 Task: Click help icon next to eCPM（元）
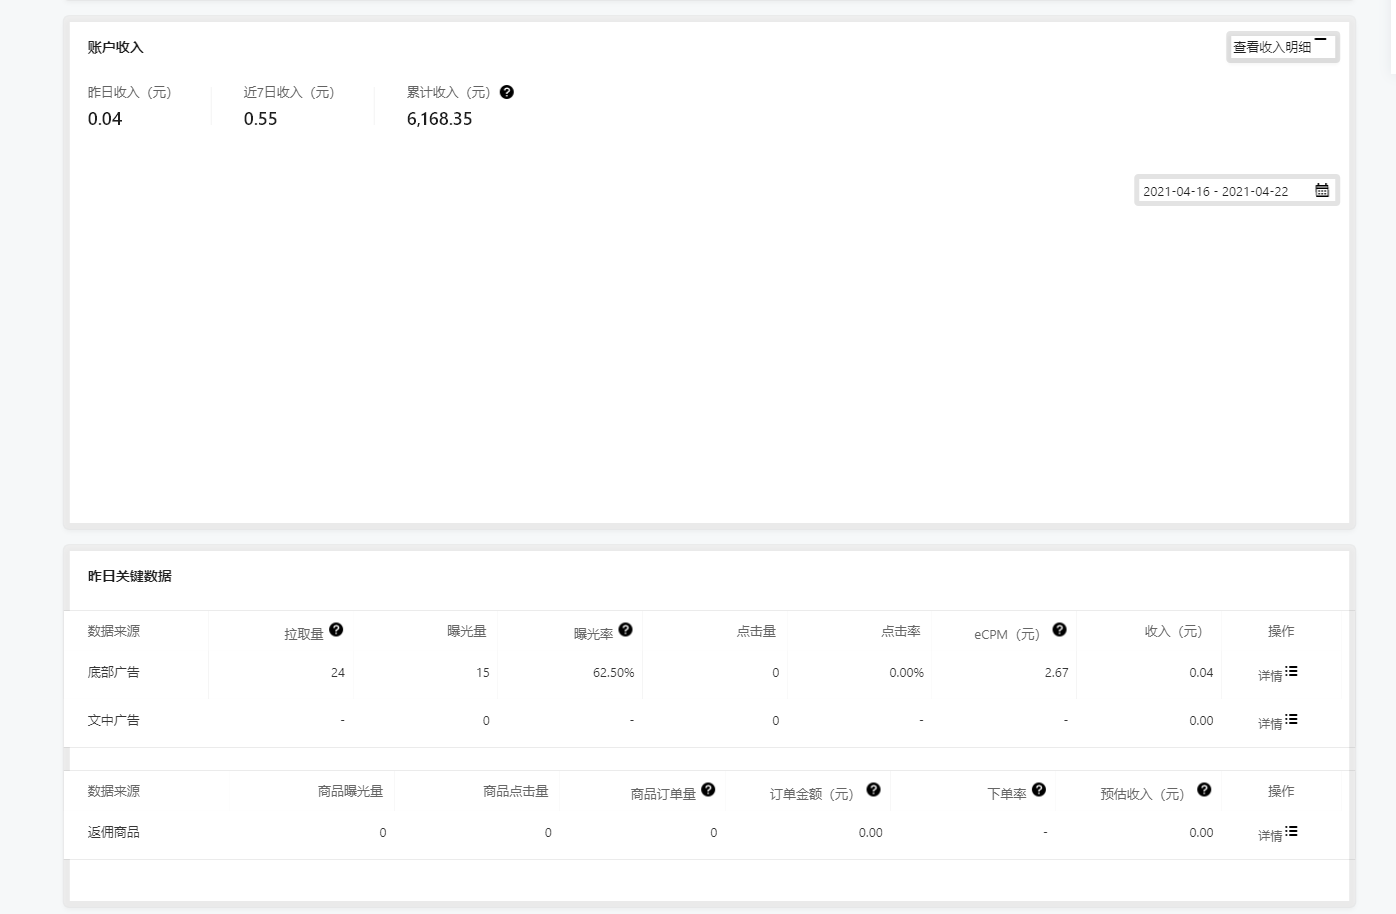1059,629
